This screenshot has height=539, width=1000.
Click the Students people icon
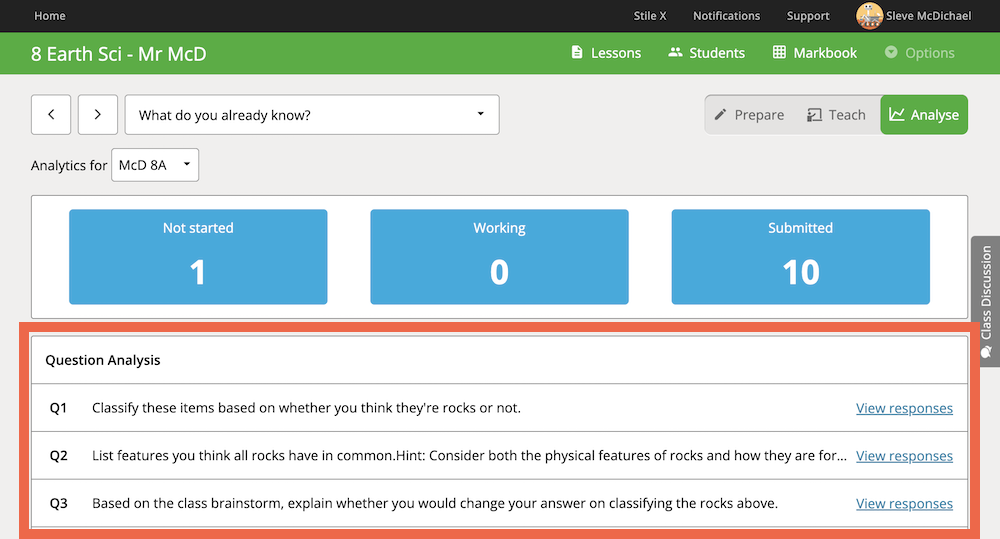point(675,52)
